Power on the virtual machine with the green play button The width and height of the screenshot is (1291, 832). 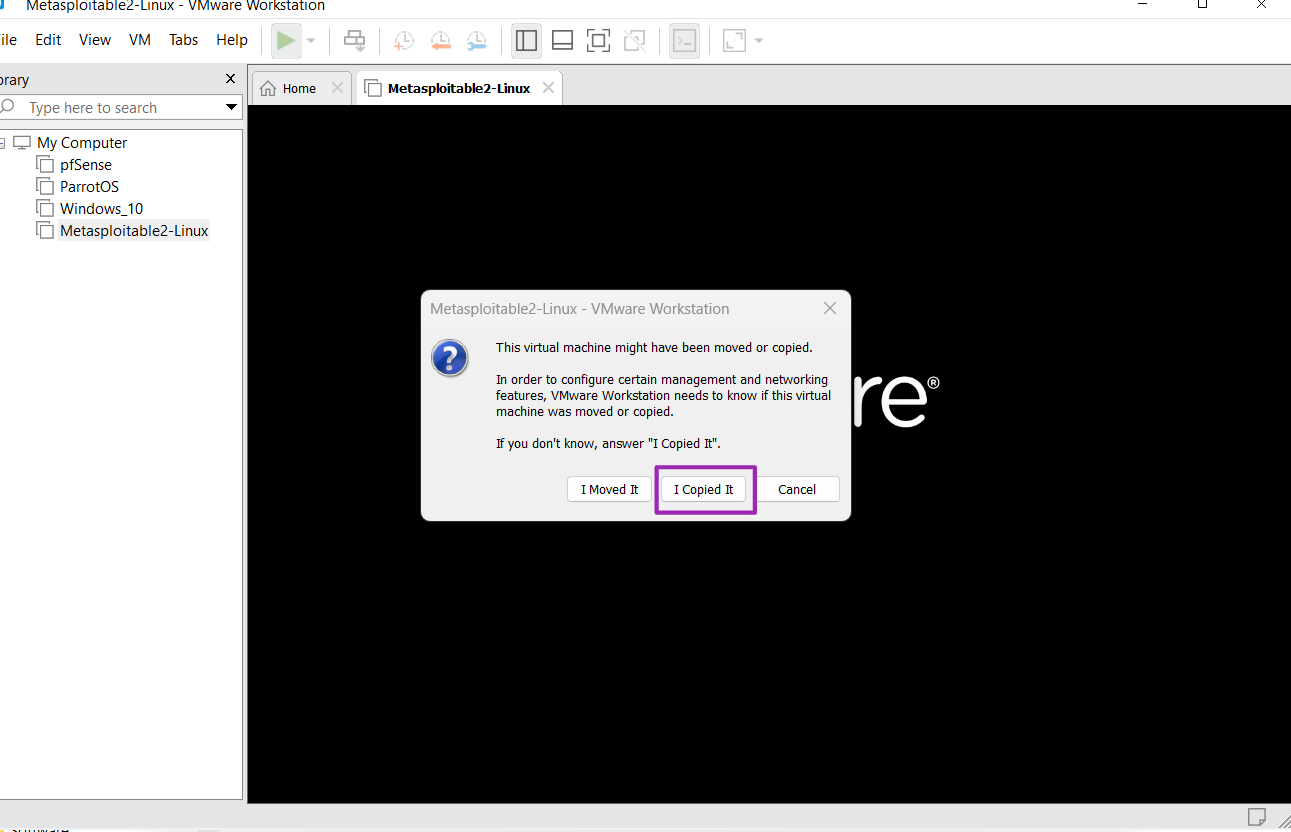point(286,40)
